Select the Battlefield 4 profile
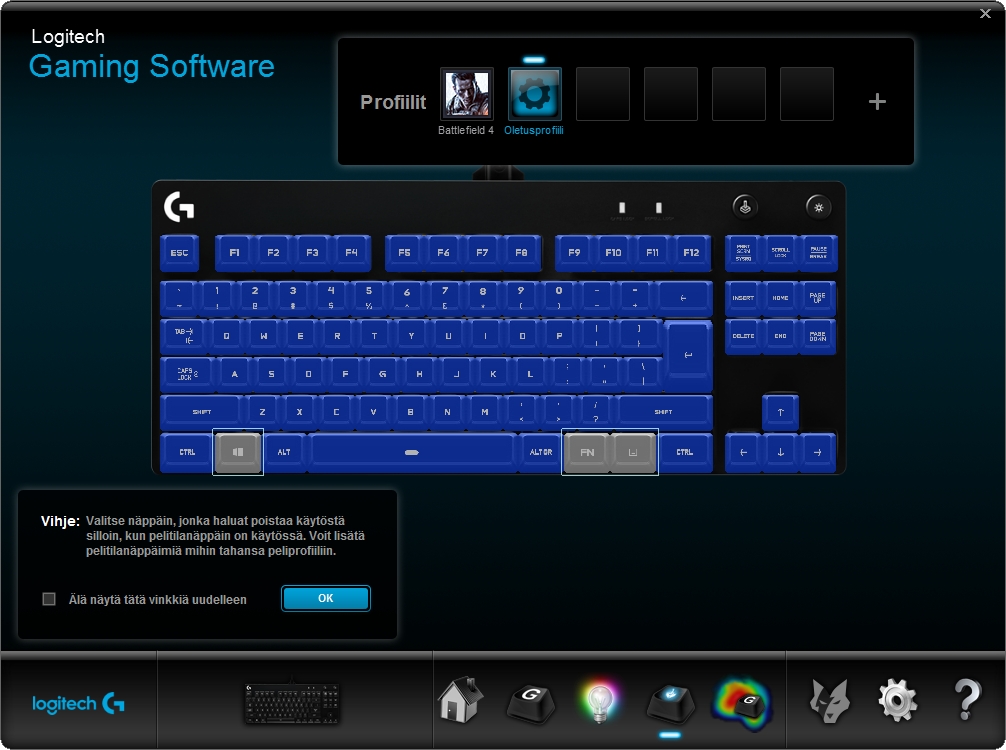1006x750 pixels. click(x=466, y=94)
